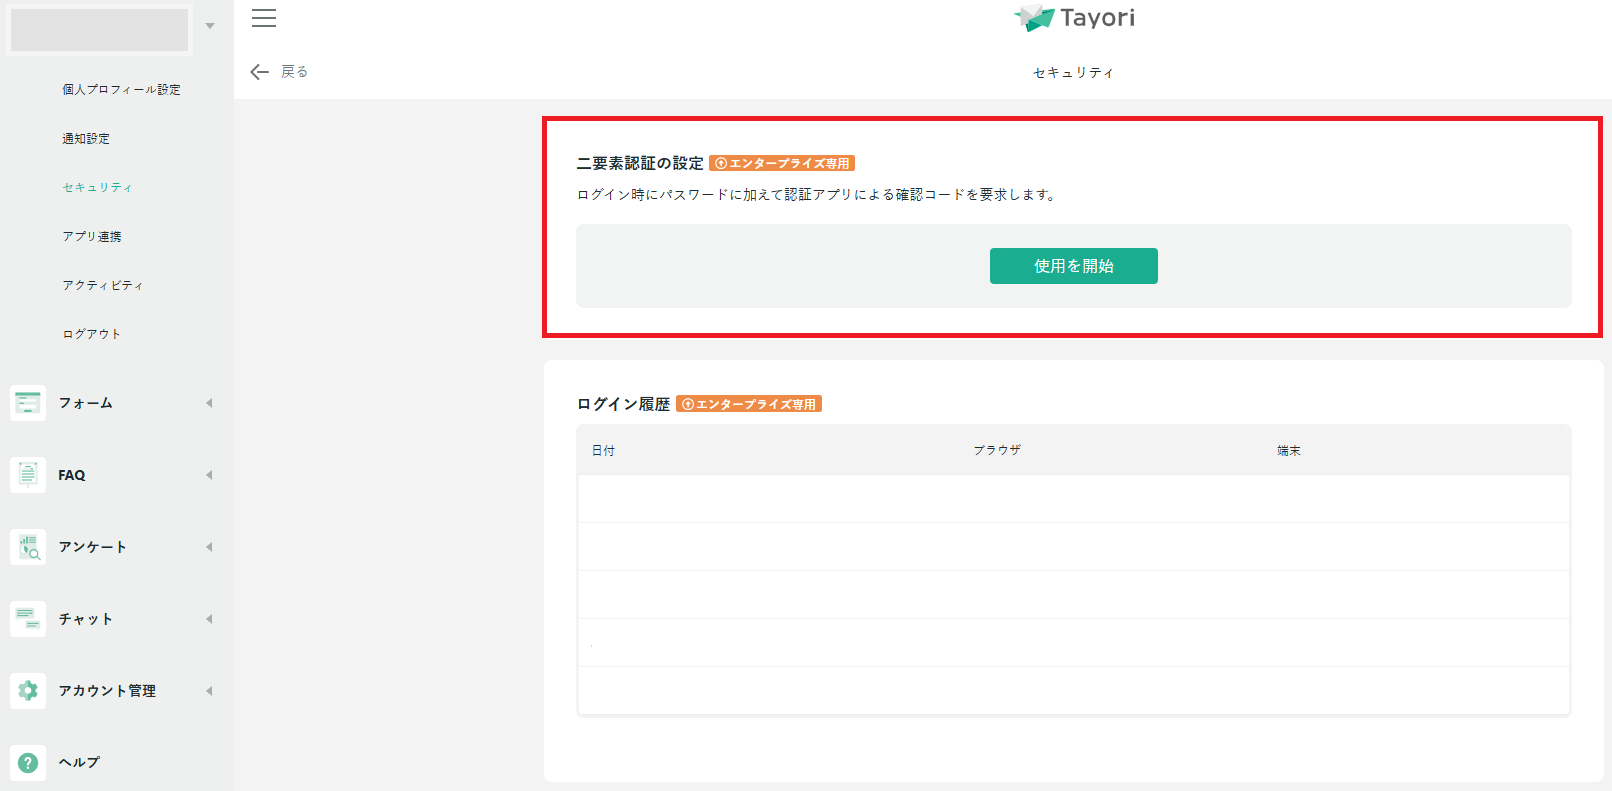Viewport: 1612px width, 791px height.
Task: Click the FAQ document icon
Action: click(28, 475)
